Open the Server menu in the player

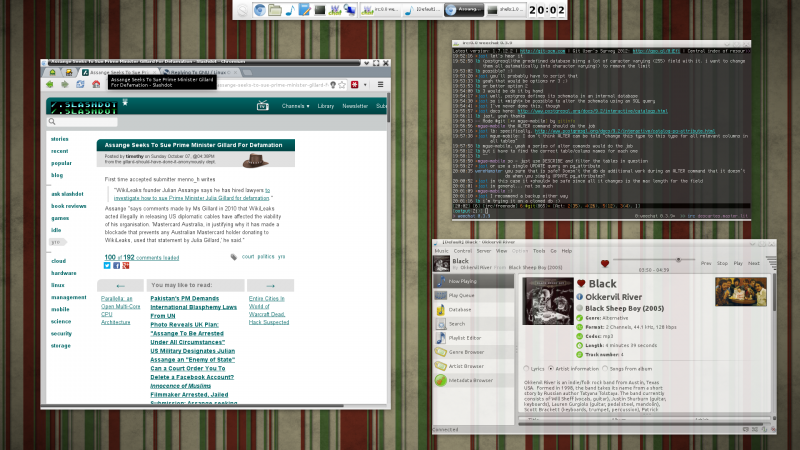484,251
